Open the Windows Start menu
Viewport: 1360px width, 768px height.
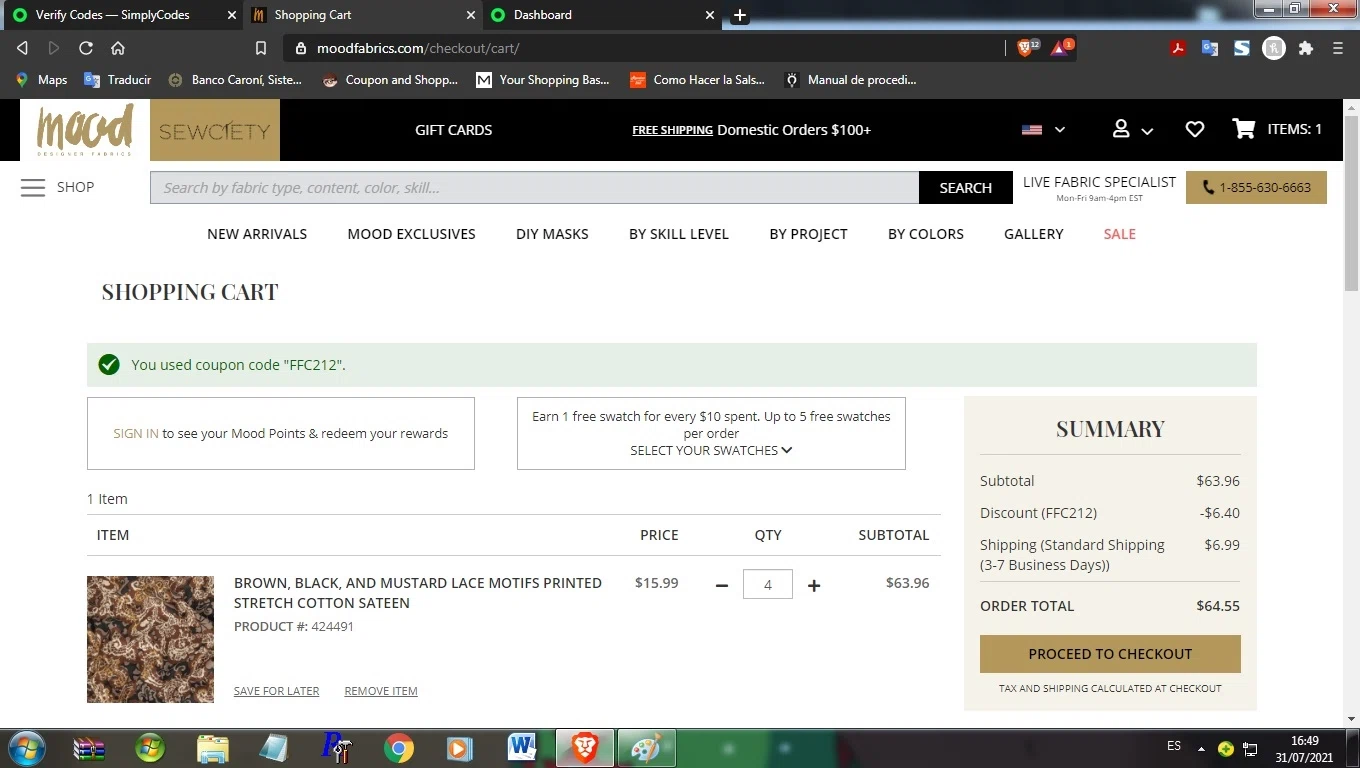click(x=26, y=748)
